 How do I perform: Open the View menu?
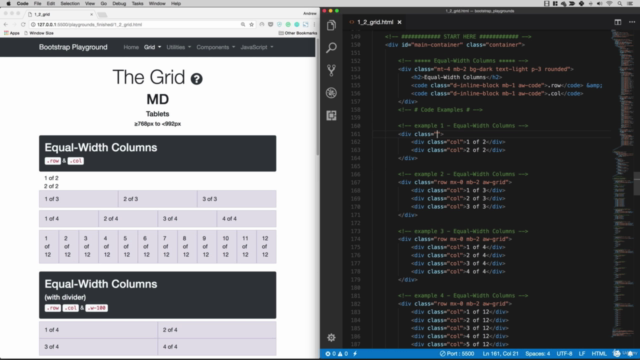(89, 3)
